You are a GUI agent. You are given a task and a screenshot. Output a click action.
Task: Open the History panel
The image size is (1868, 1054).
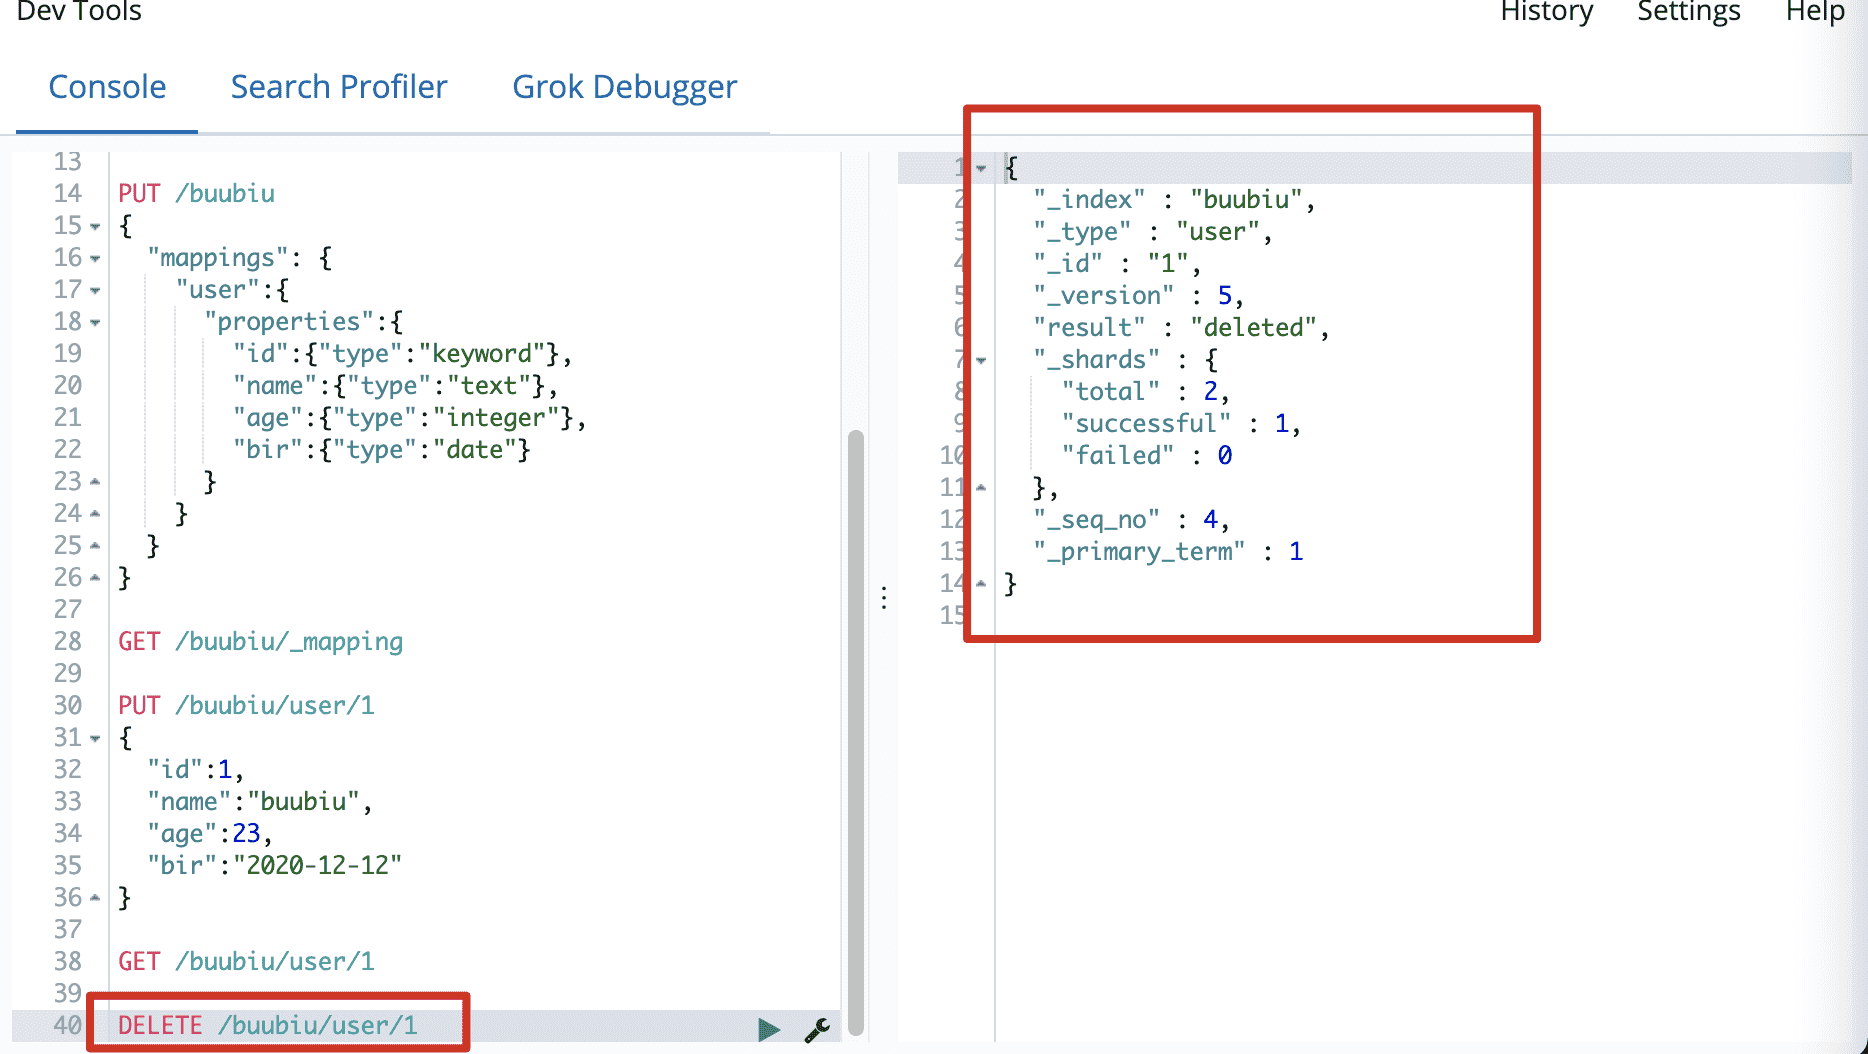pyautogui.click(x=1546, y=12)
